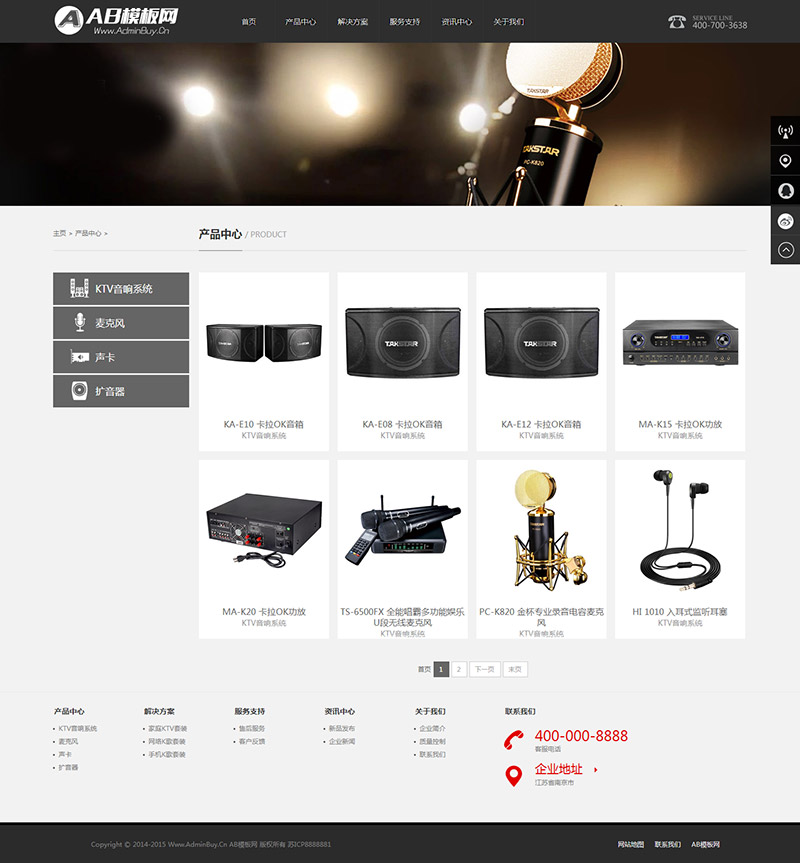
Task: Open 产品中心 in the top navigation
Action: 300,21
